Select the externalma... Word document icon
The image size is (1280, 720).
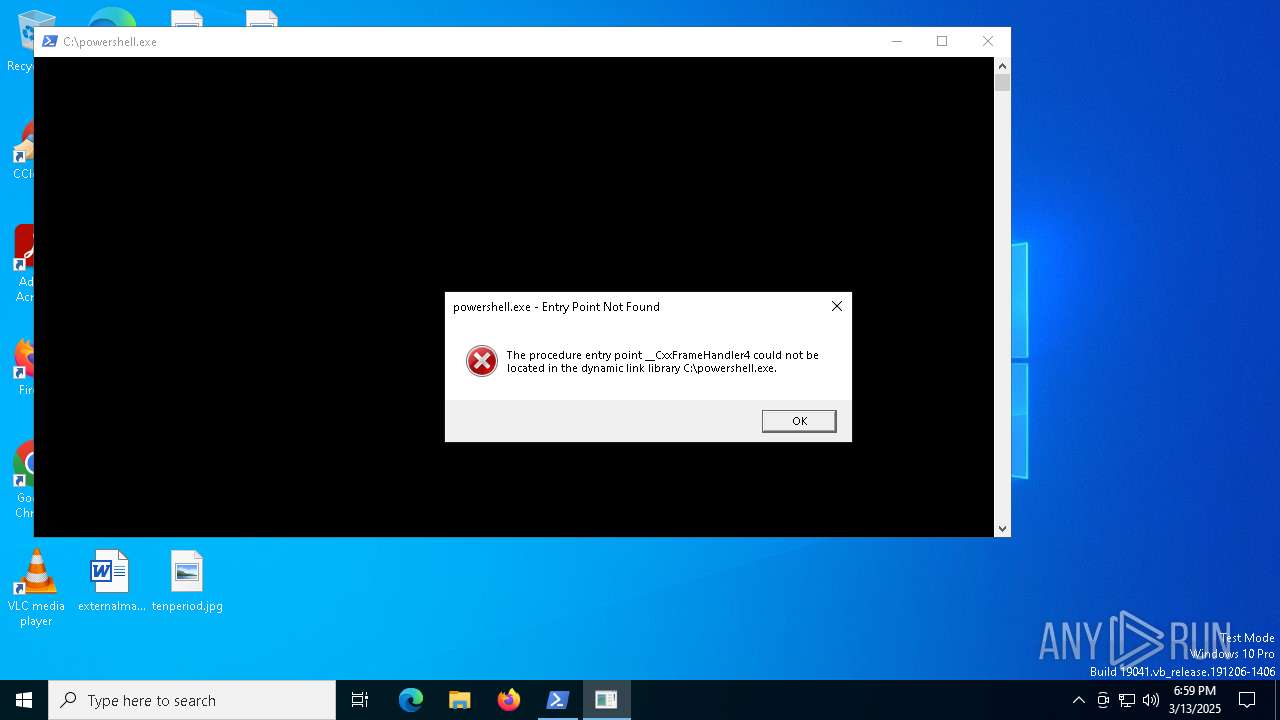(111, 581)
